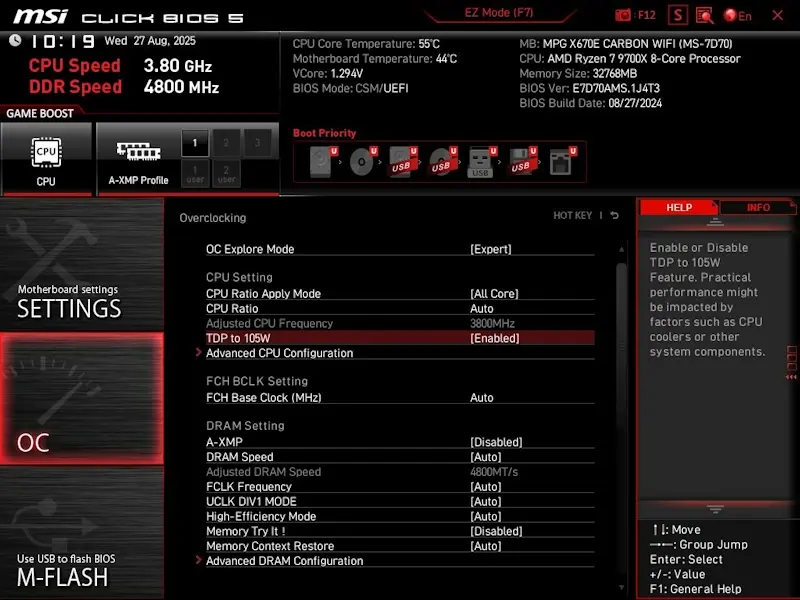Viewport: 800px width, 600px height.
Task: Click the DRAM Setting section heading
Action: click(245, 426)
